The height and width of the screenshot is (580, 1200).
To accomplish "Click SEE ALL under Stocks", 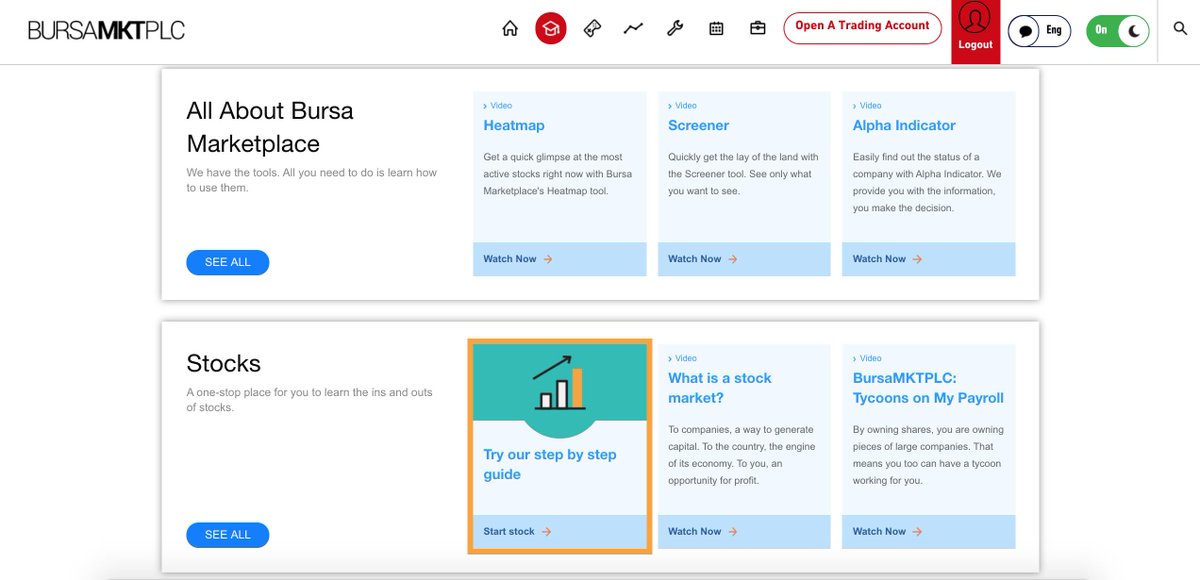I will tap(227, 535).
